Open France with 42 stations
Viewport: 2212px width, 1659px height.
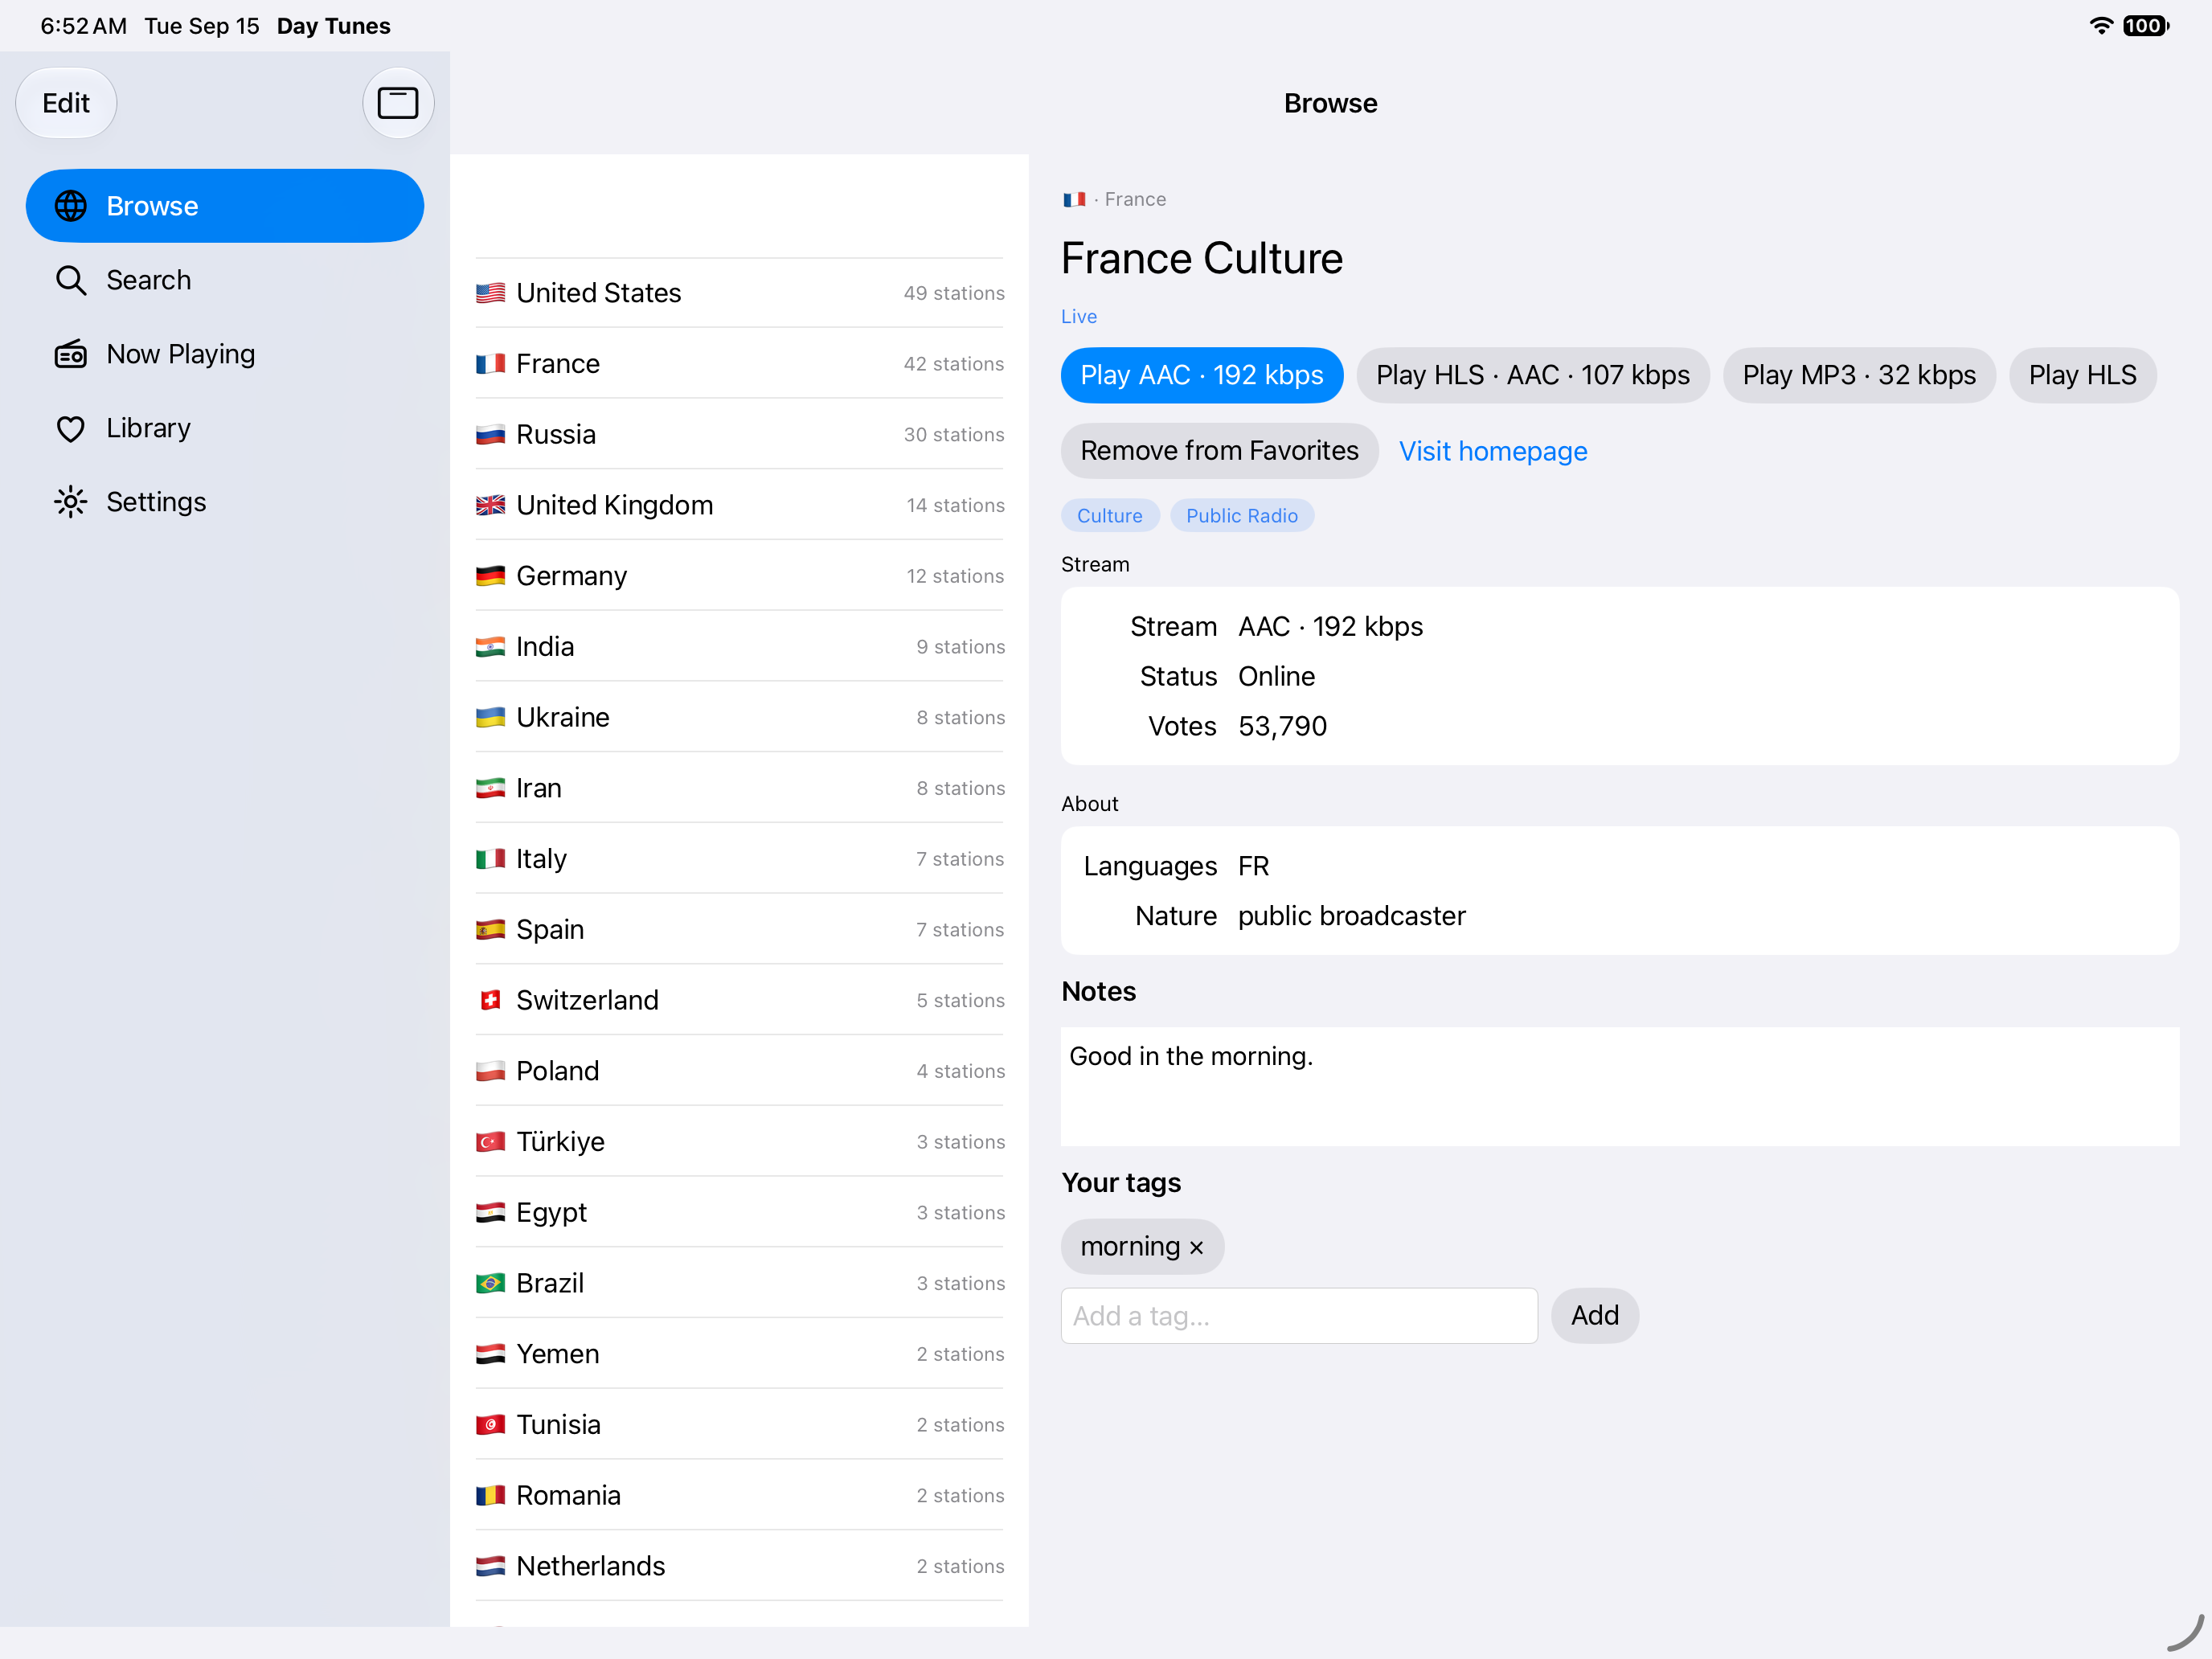[x=740, y=364]
